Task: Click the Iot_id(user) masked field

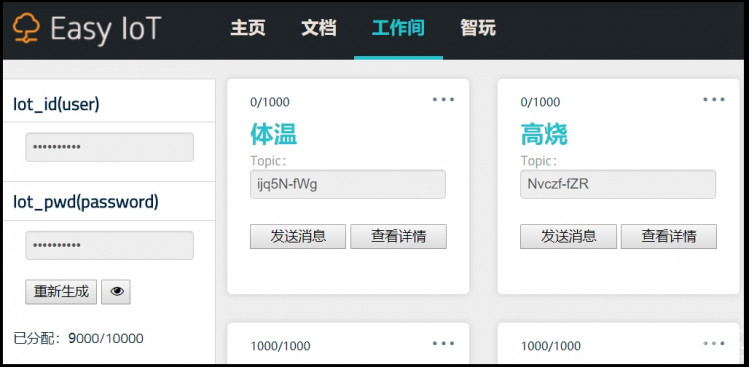Action: (109, 147)
